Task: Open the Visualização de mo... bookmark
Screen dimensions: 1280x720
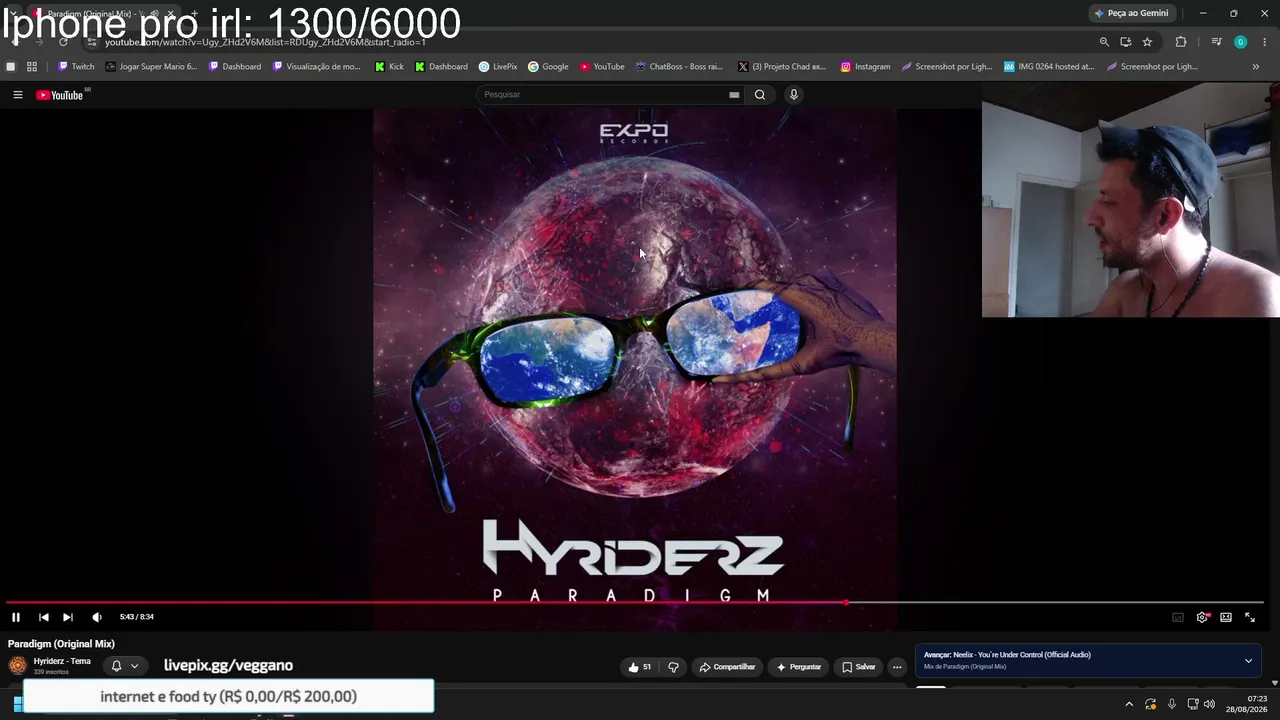Action: point(316,67)
